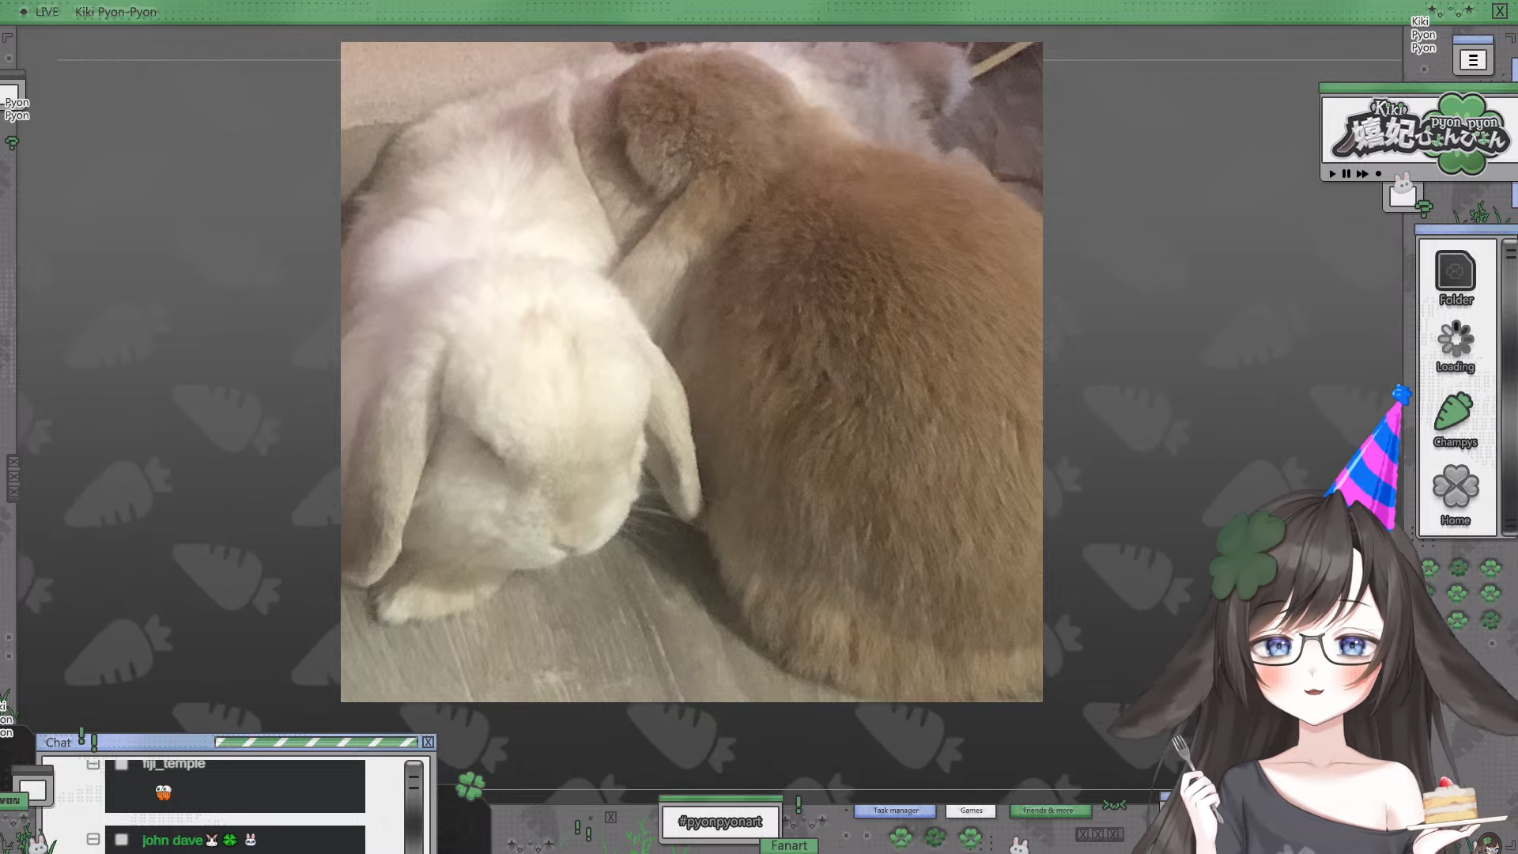The height and width of the screenshot is (854, 1518).
Task: Click the emote in fiji_temple's message
Action: coord(163,793)
